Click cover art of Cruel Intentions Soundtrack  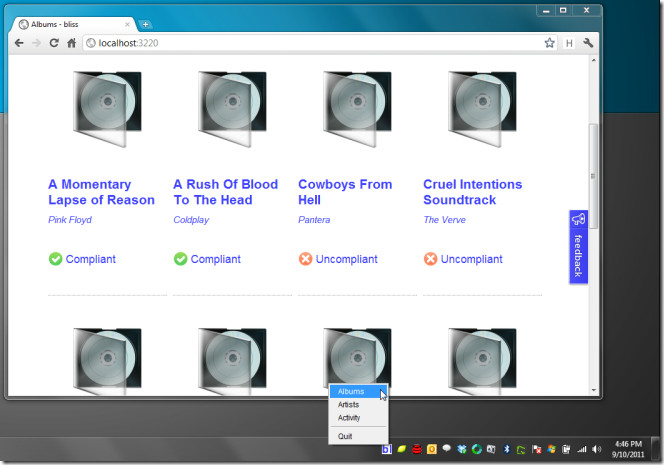482,109
